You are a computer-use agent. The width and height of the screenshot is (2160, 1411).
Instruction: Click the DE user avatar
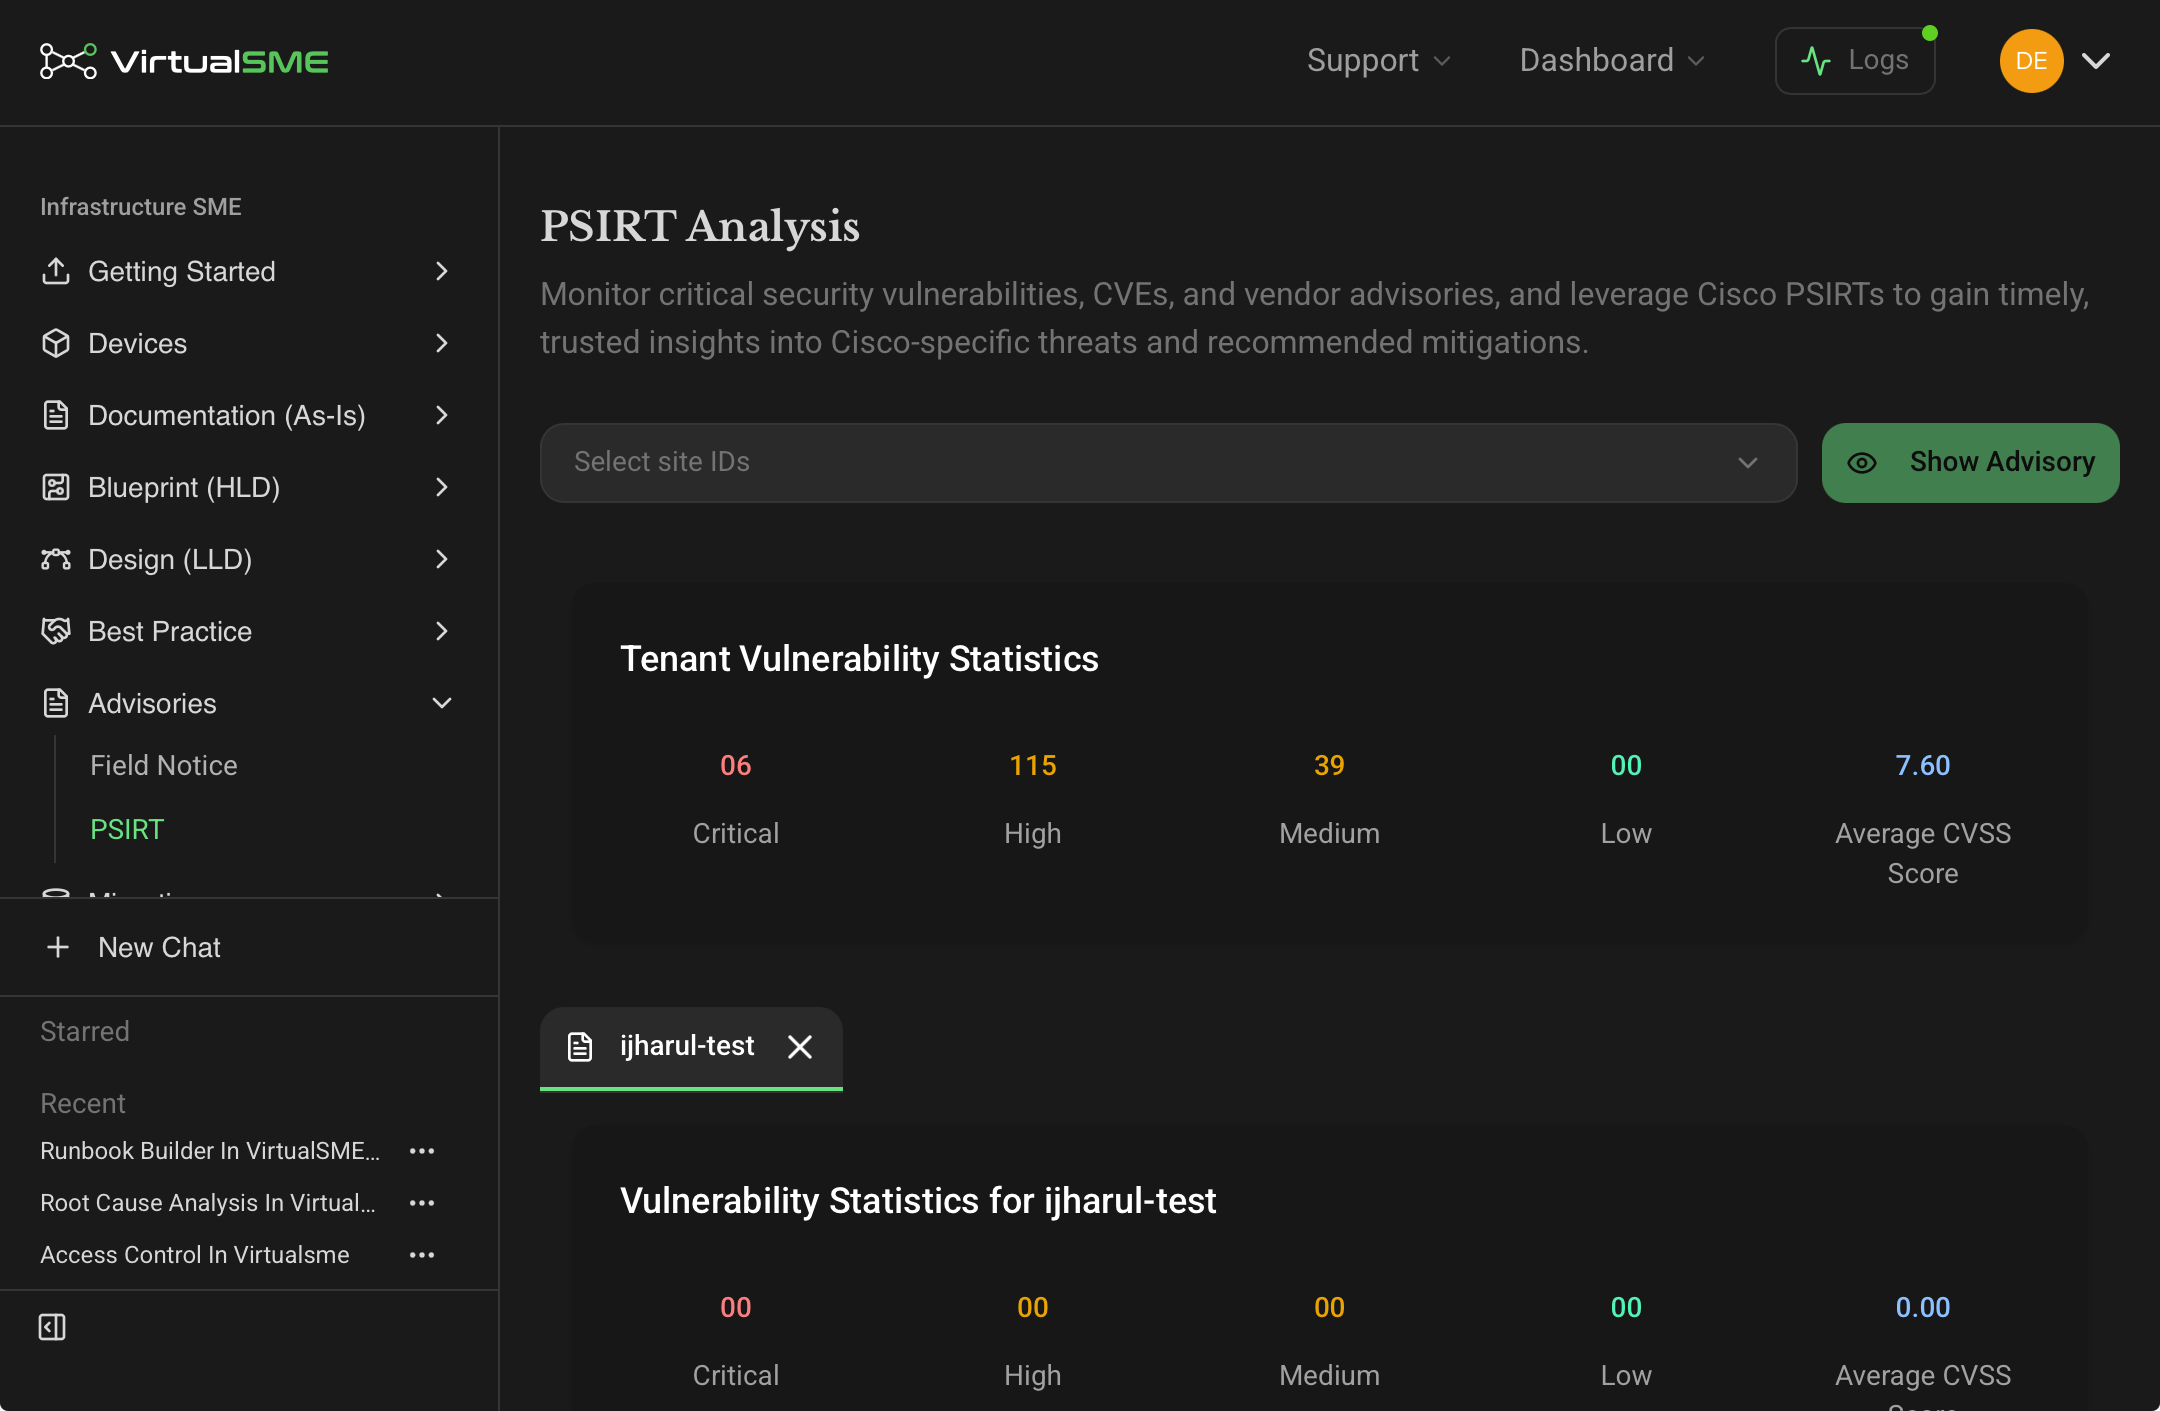click(2031, 61)
